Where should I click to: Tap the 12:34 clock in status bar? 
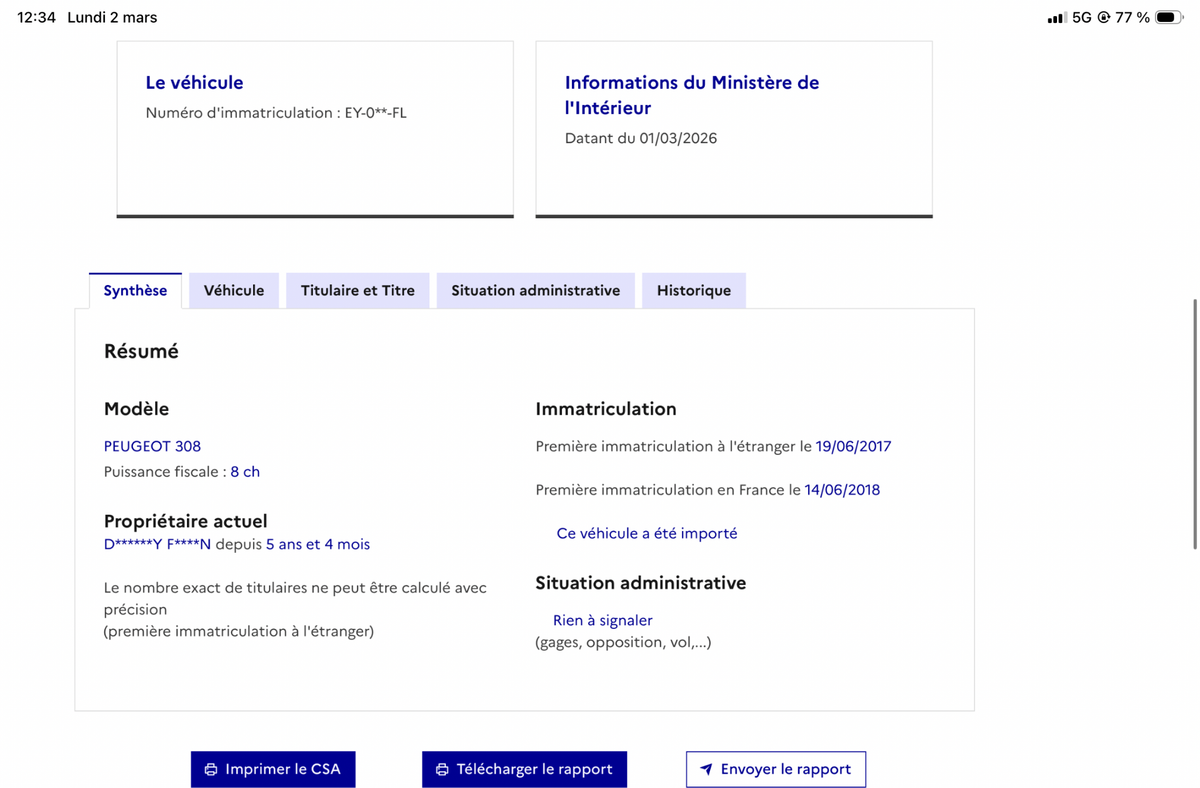(37, 17)
